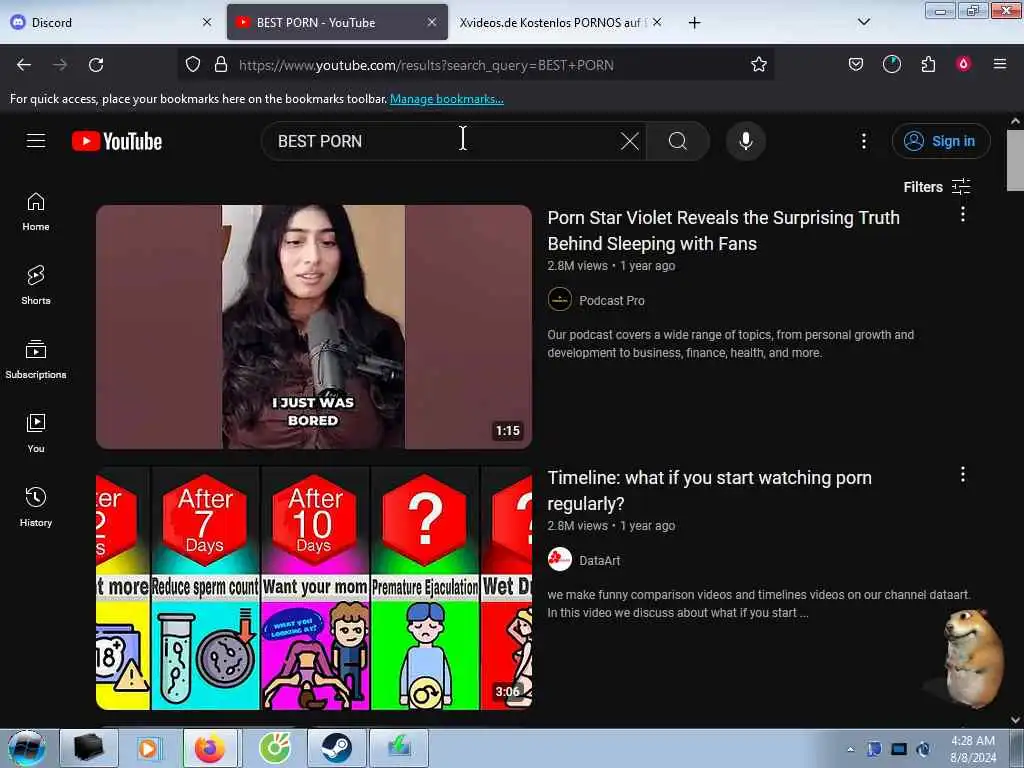Start voice search with microphone icon
This screenshot has width=1024, height=768.
tap(746, 141)
